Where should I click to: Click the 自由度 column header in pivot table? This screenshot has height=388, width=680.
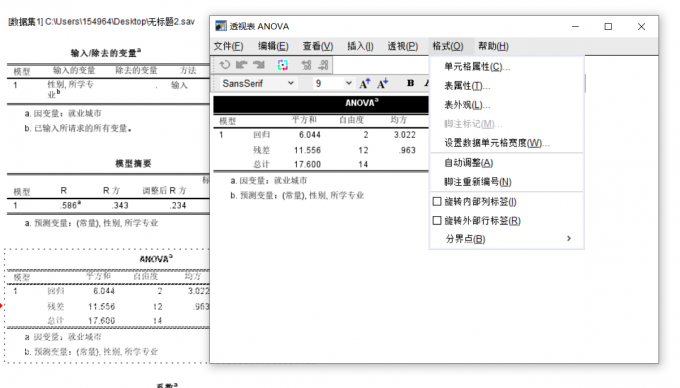pos(351,120)
